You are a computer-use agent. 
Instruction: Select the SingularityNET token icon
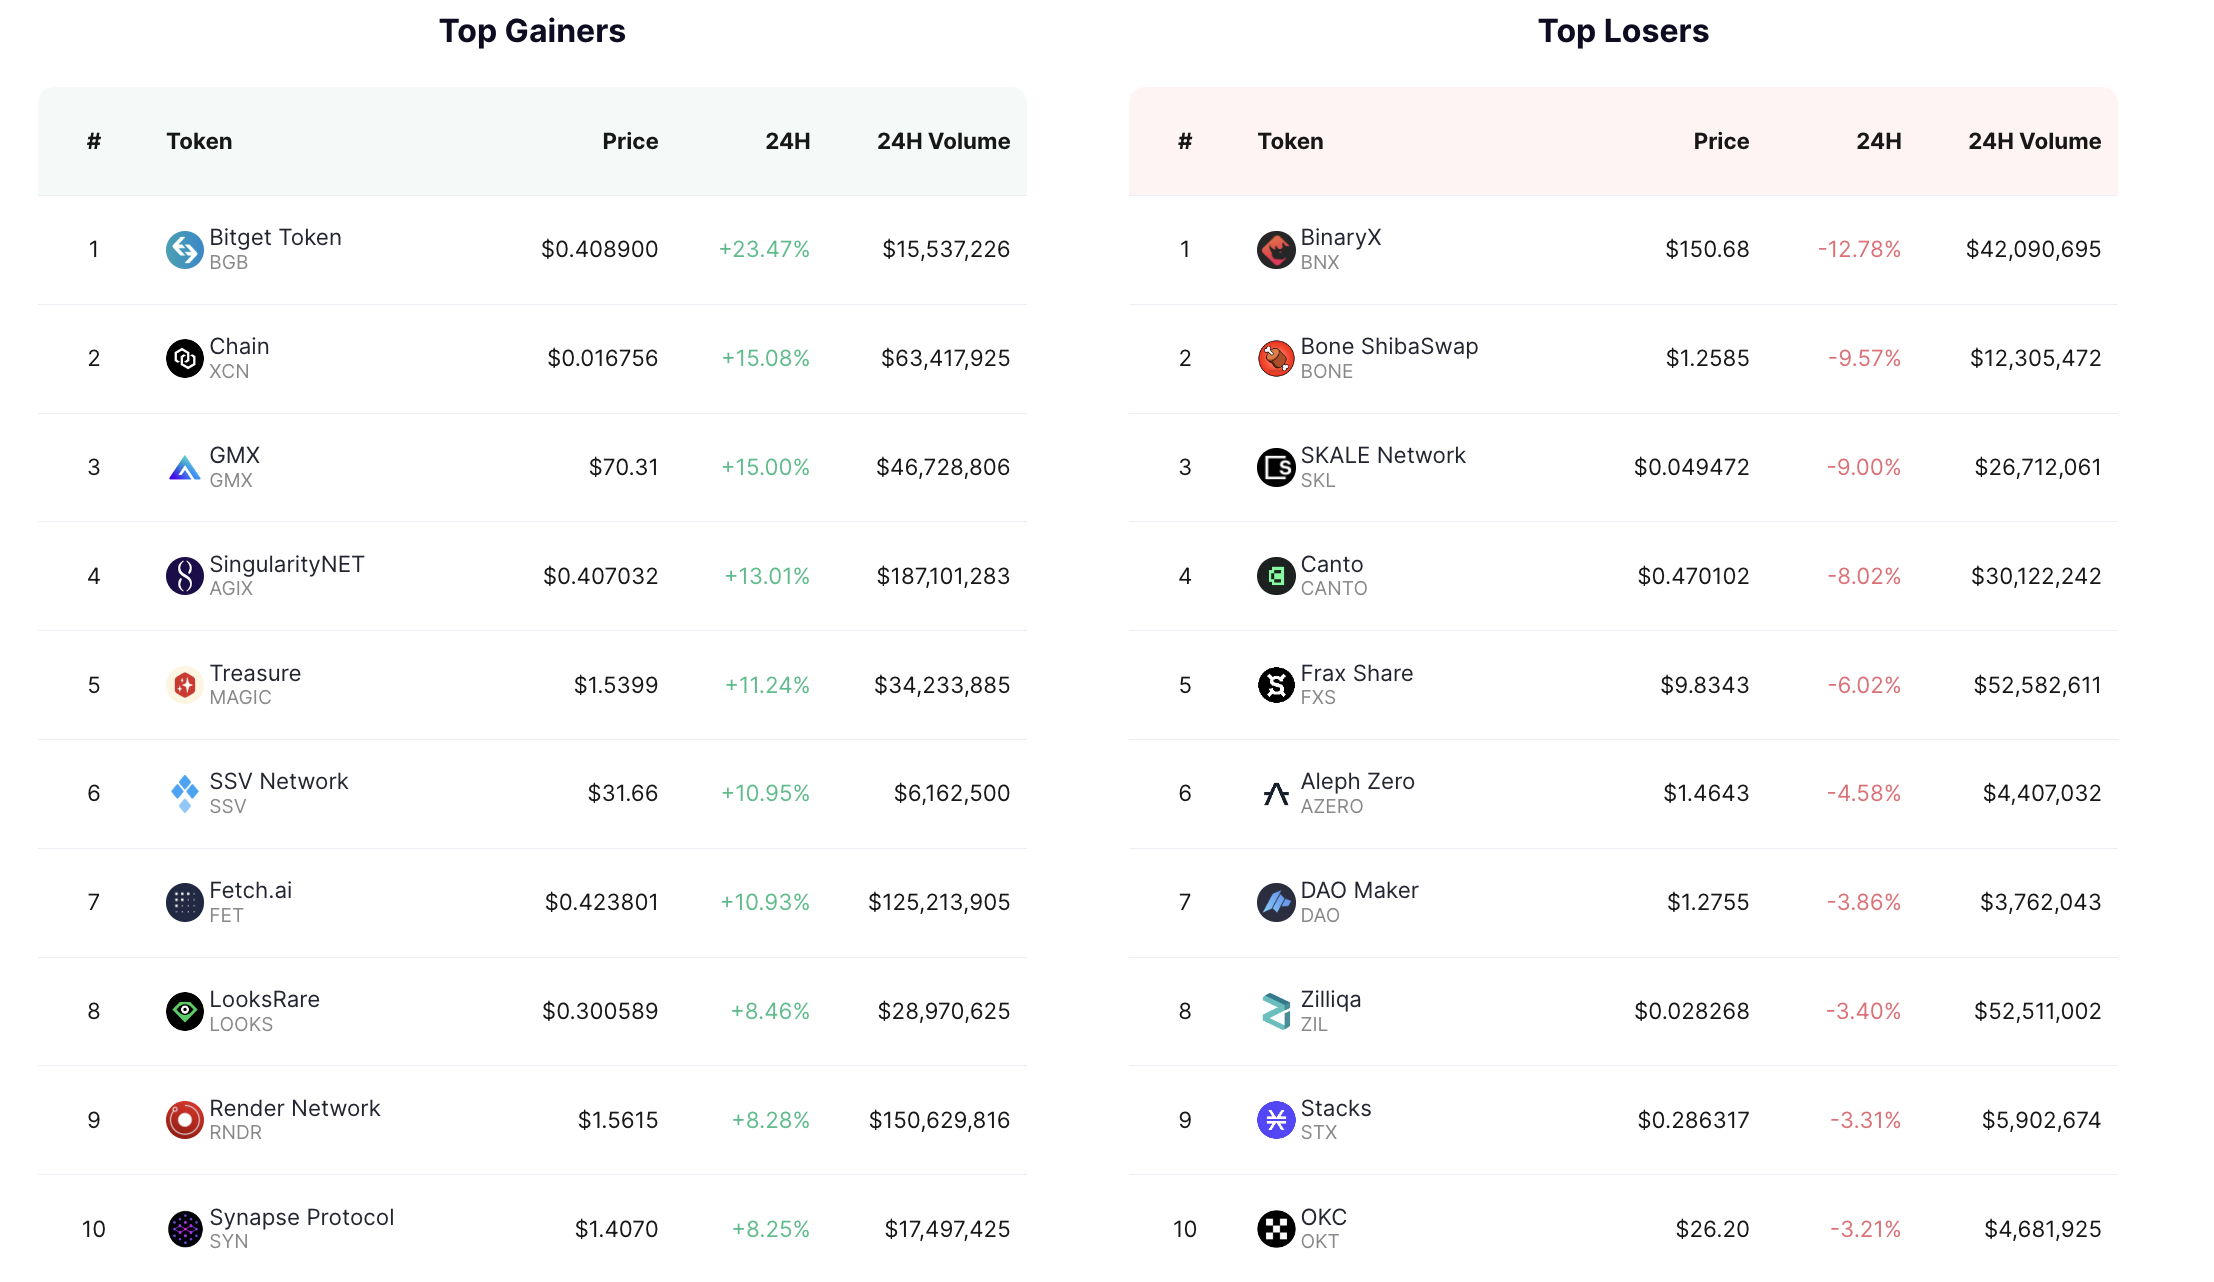click(x=184, y=576)
